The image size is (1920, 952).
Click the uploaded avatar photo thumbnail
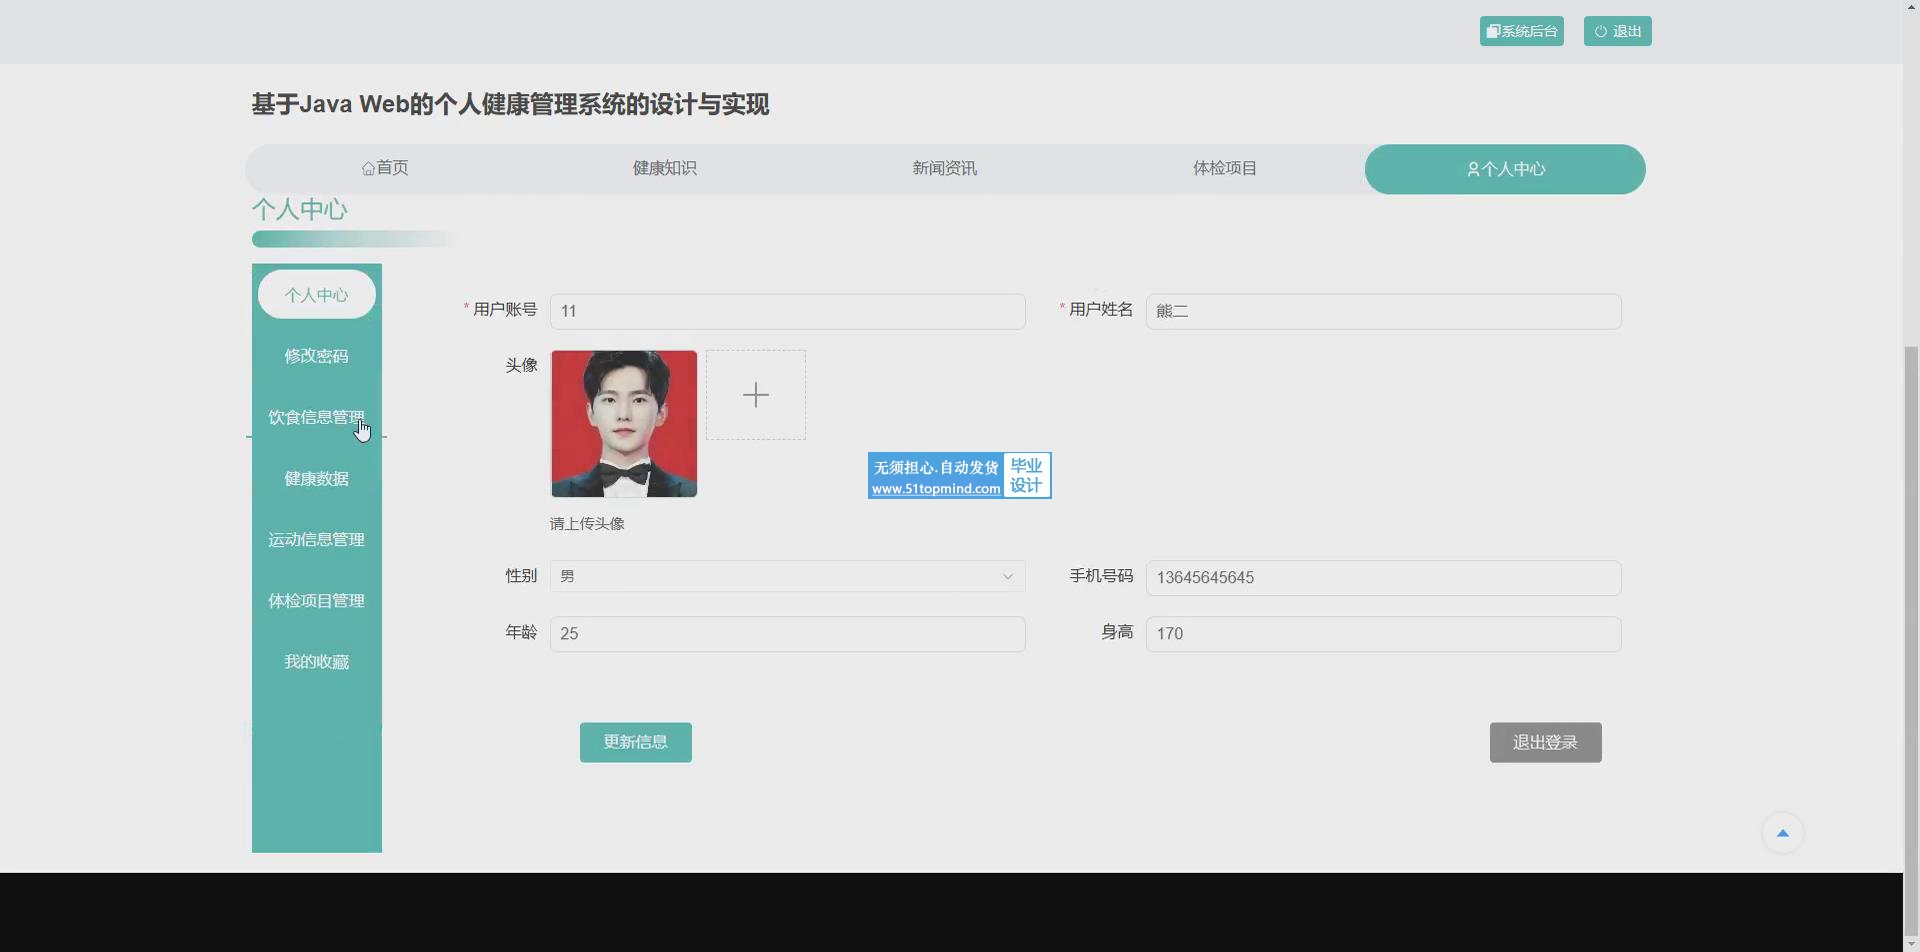[624, 423]
